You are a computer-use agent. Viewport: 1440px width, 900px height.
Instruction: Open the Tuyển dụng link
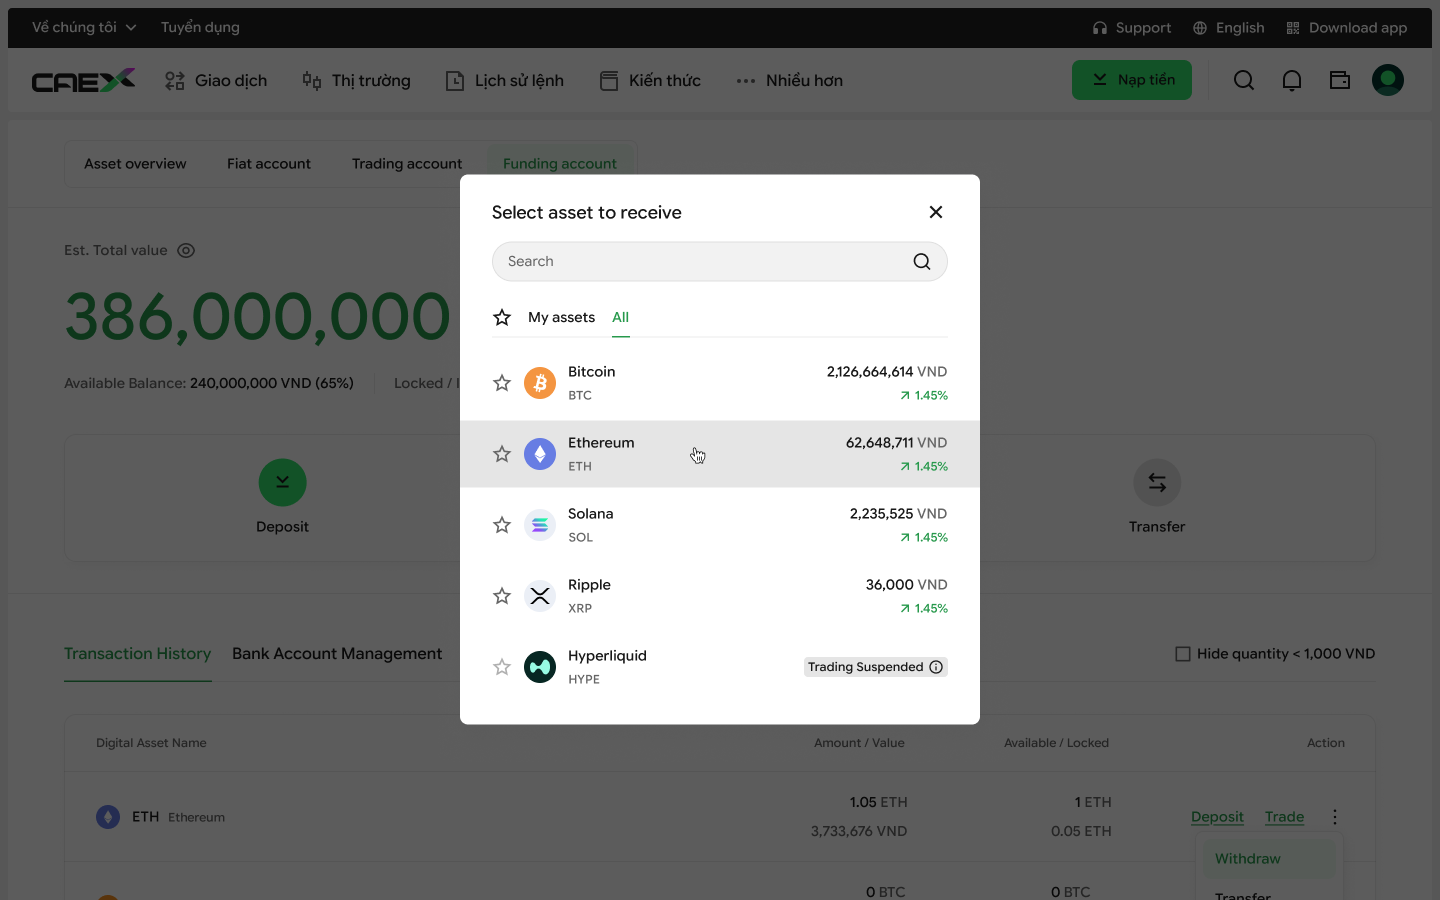pos(200,28)
